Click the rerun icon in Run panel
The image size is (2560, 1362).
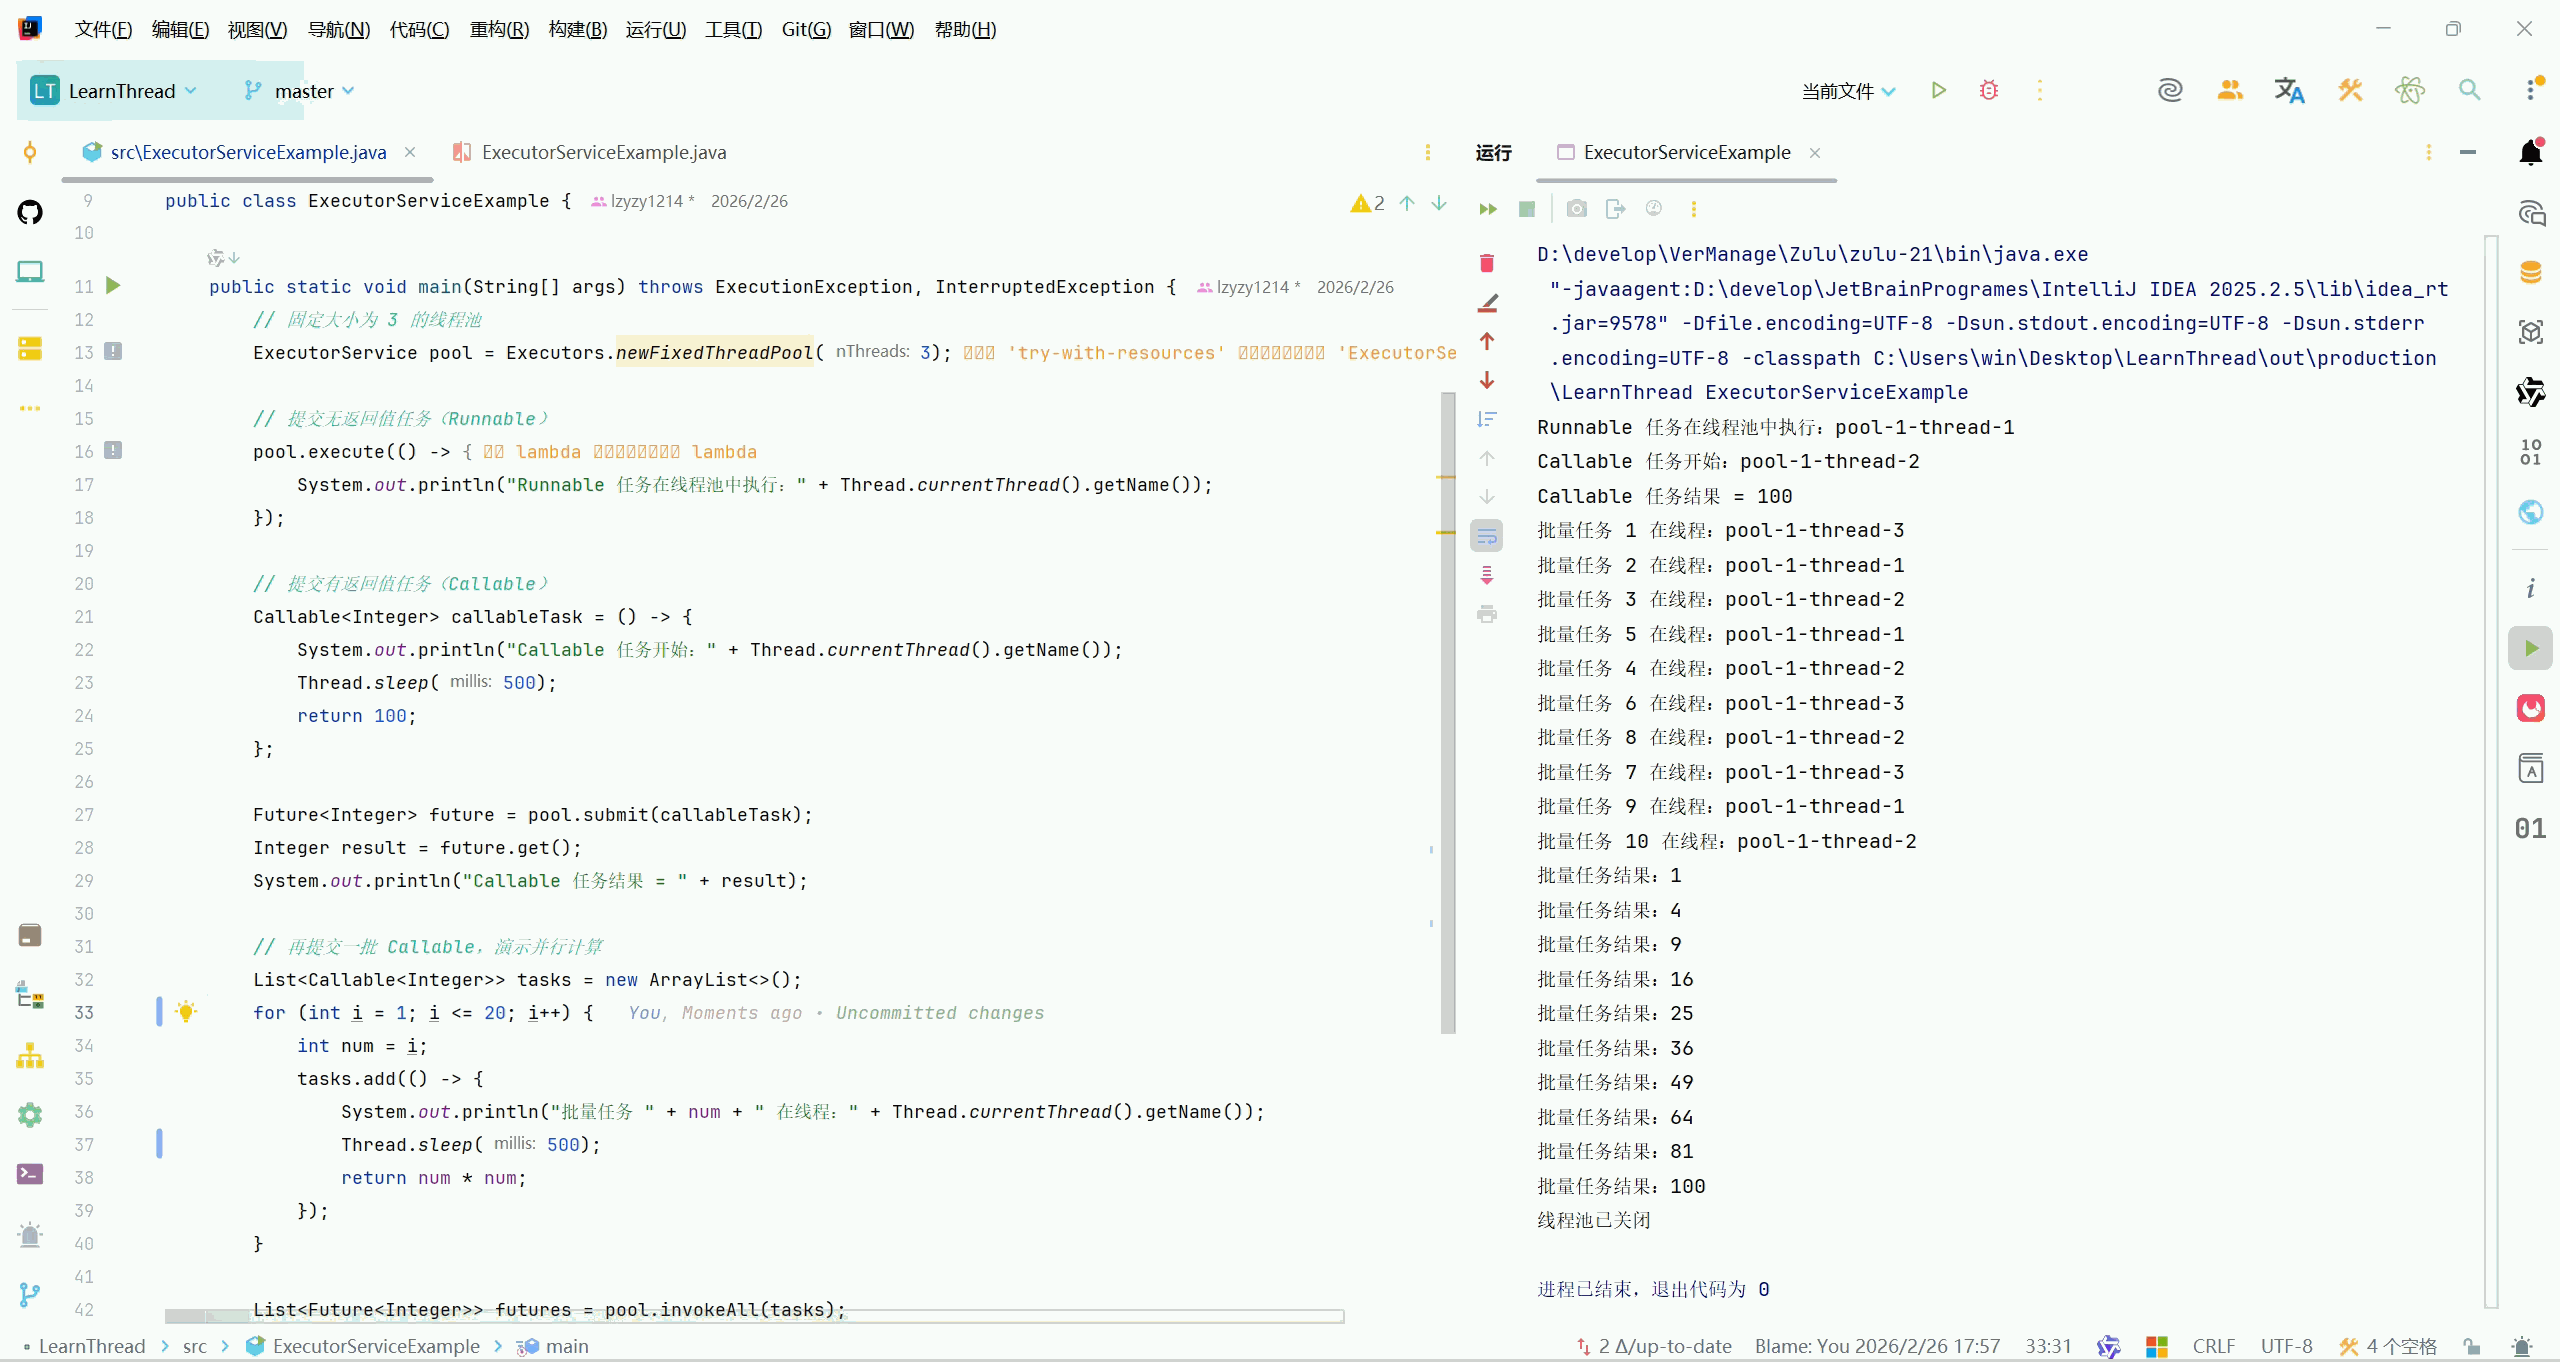1488,209
